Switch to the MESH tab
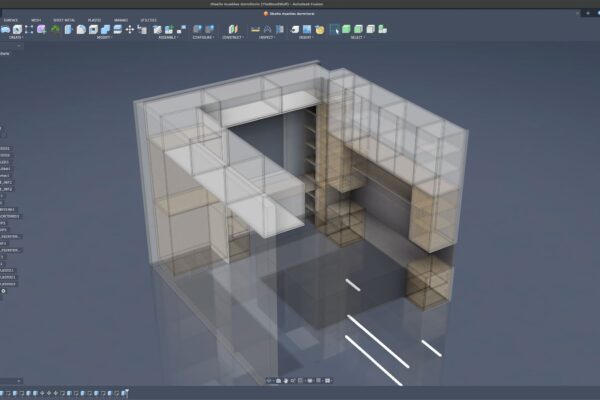The width and height of the screenshot is (600, 400). (36, 20)
